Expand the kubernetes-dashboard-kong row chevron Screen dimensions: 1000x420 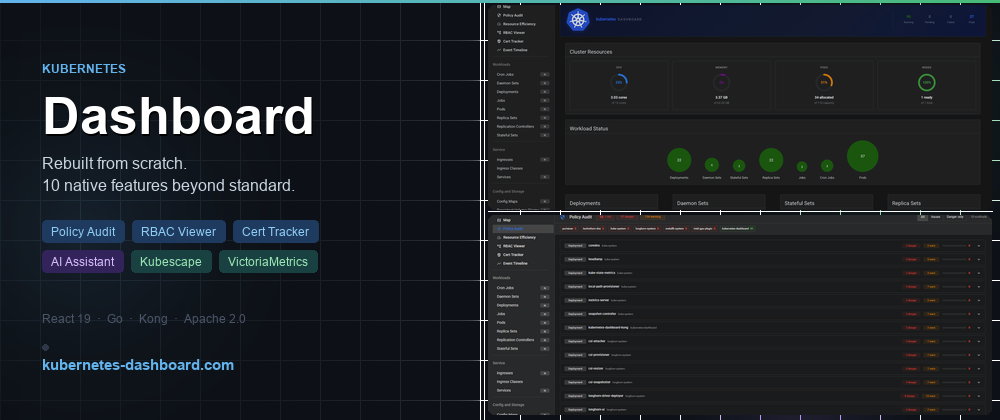click(978, 328)
